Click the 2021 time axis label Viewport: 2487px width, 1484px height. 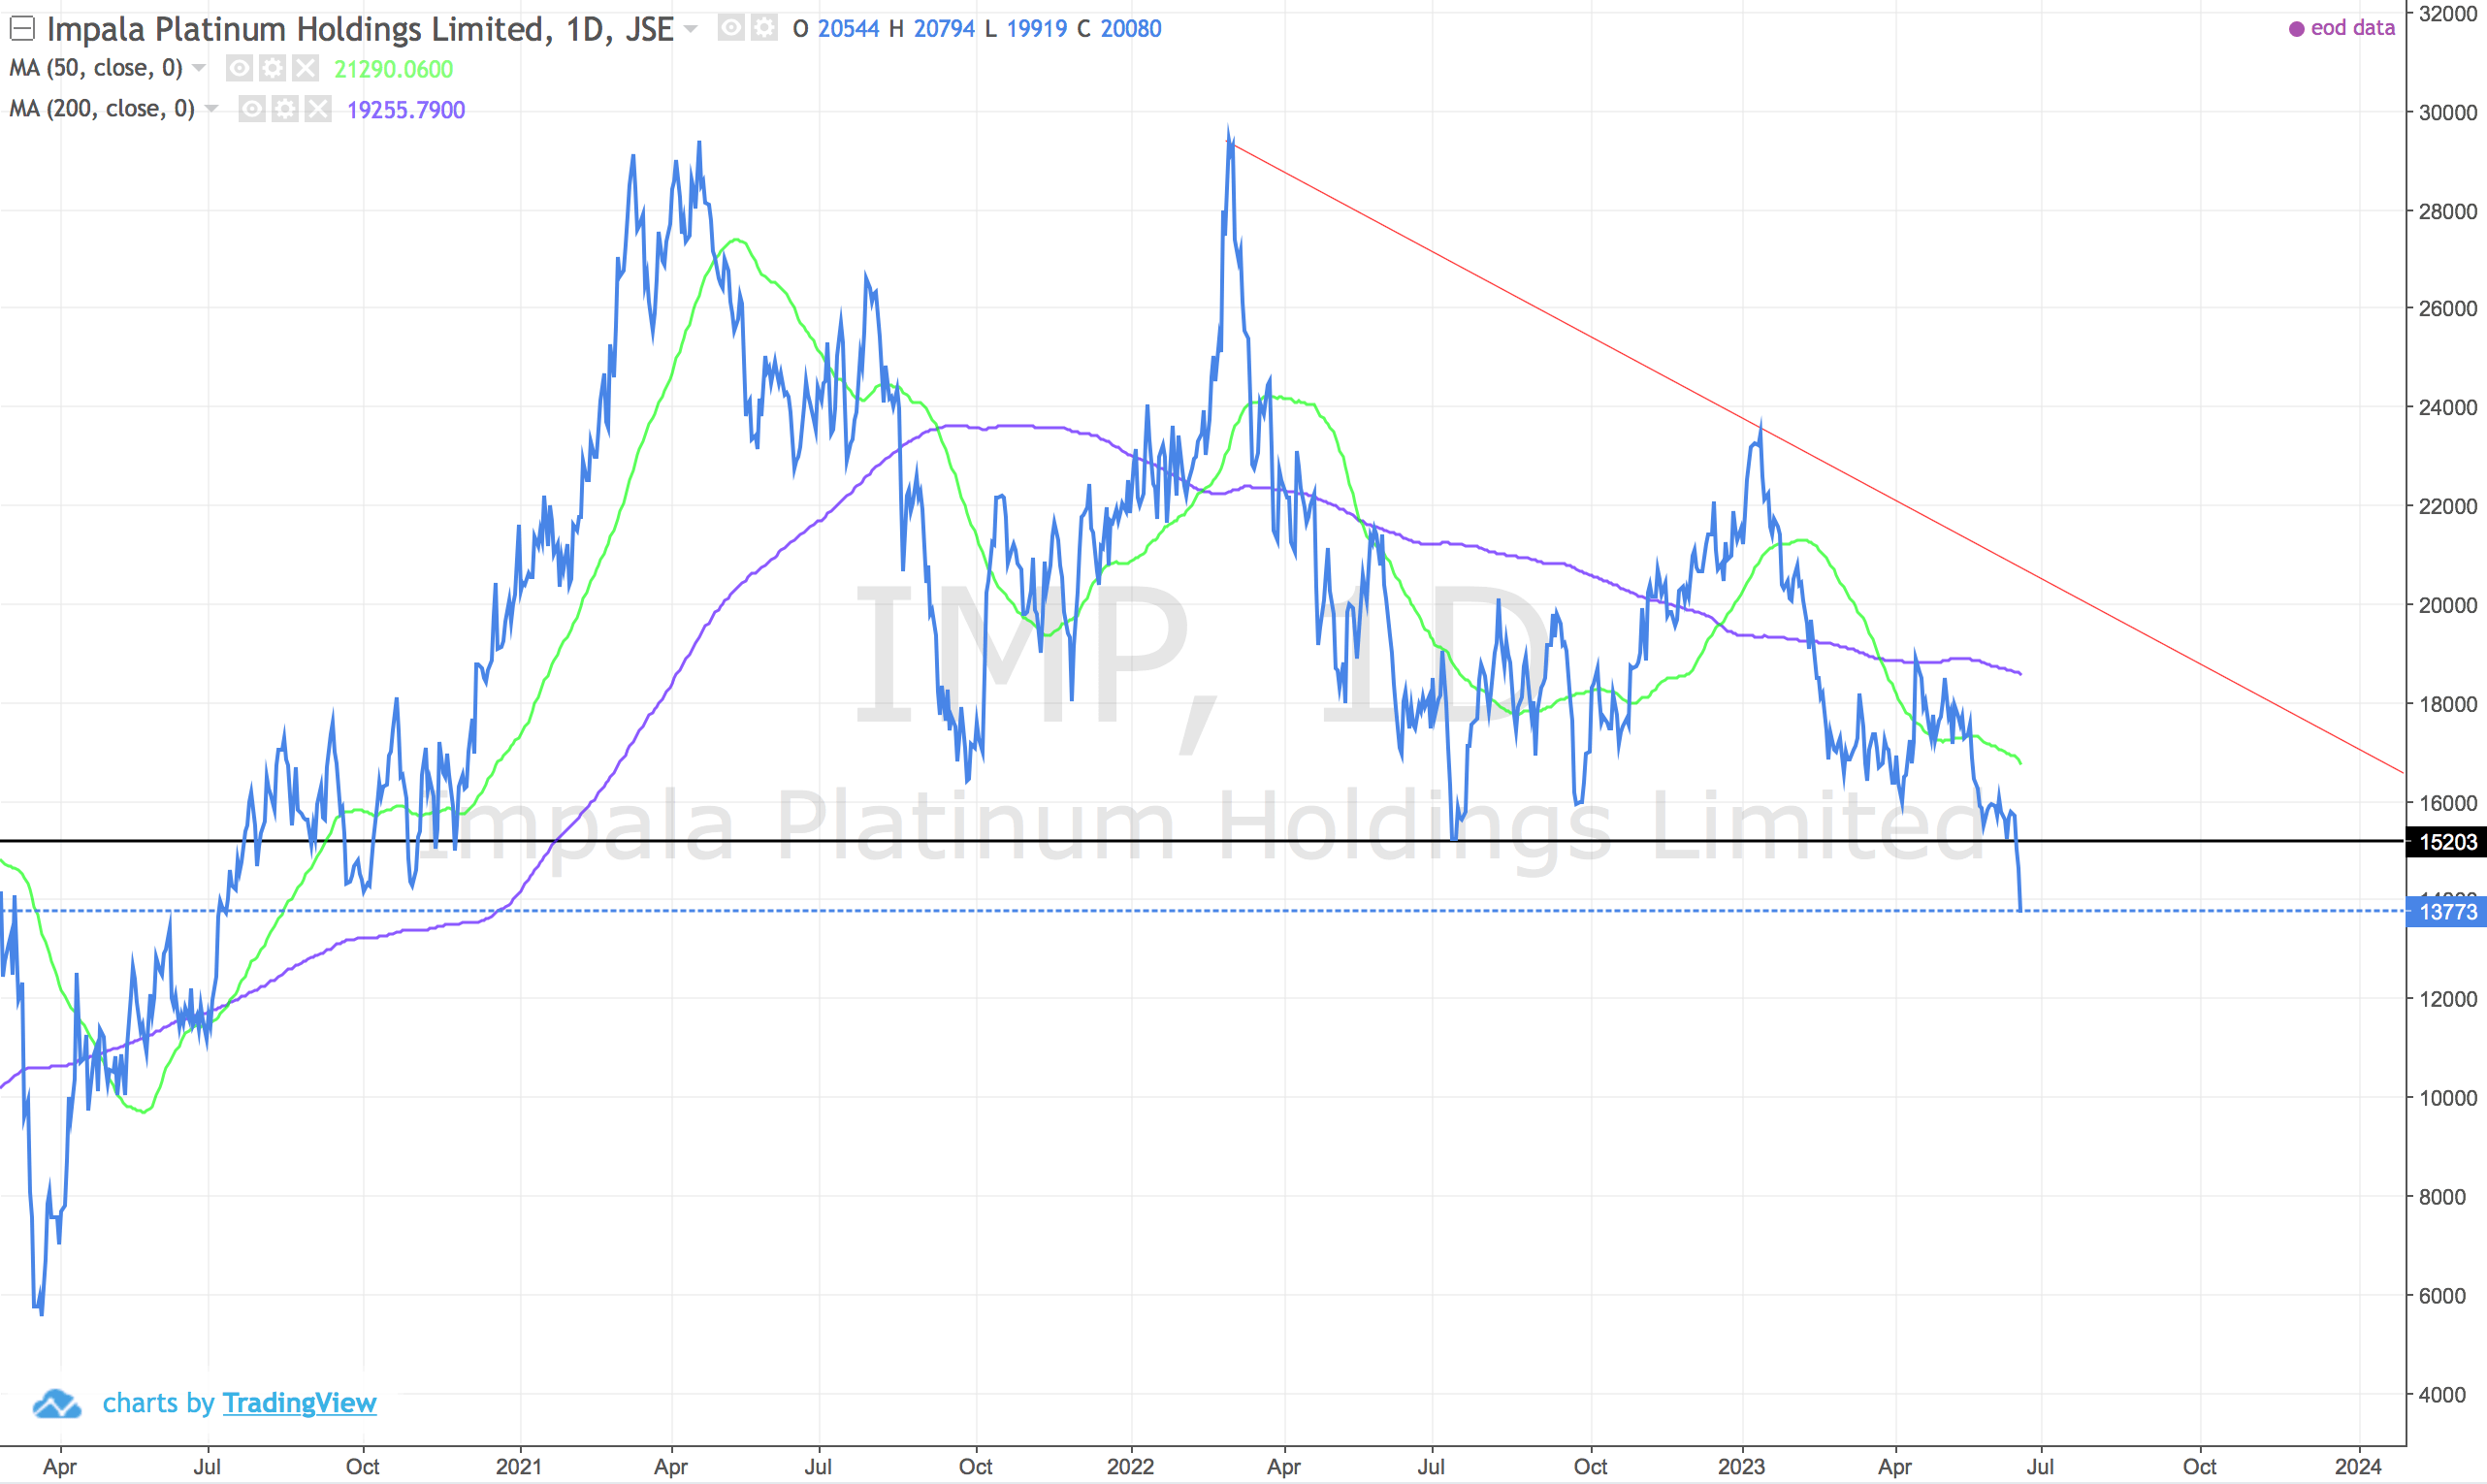[x=519, y=1467]
